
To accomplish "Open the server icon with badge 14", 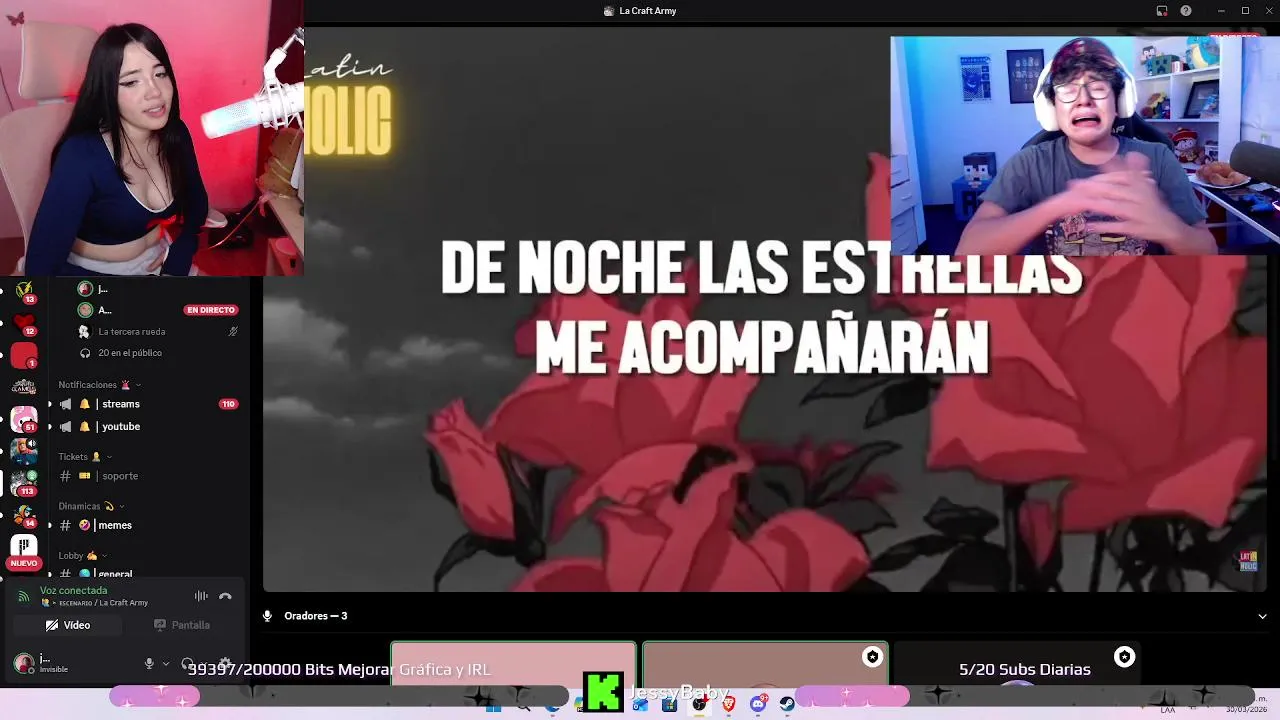I will [x=24, y=515].
